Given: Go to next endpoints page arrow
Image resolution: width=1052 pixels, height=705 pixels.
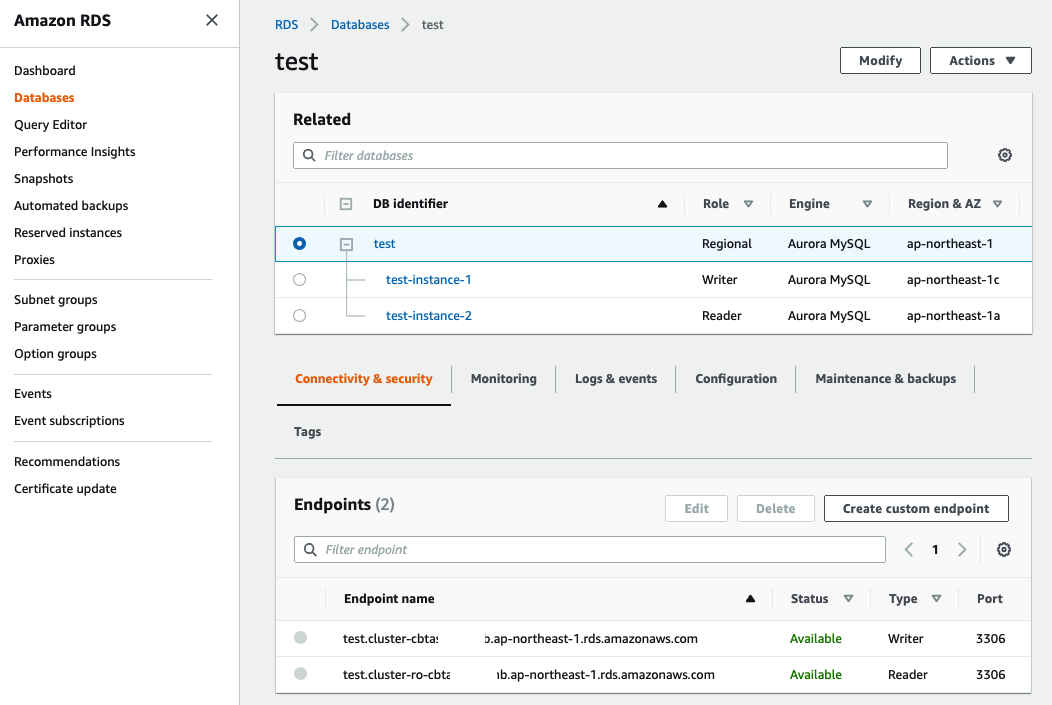Looking at the screenshot, I should point(962,549).
